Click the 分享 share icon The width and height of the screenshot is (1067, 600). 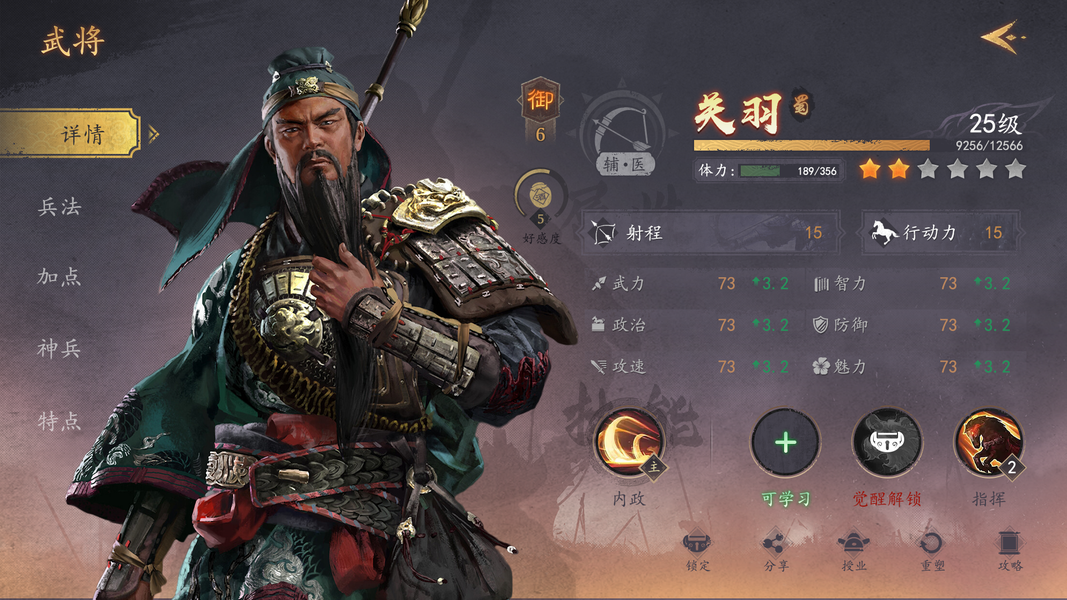774,543
